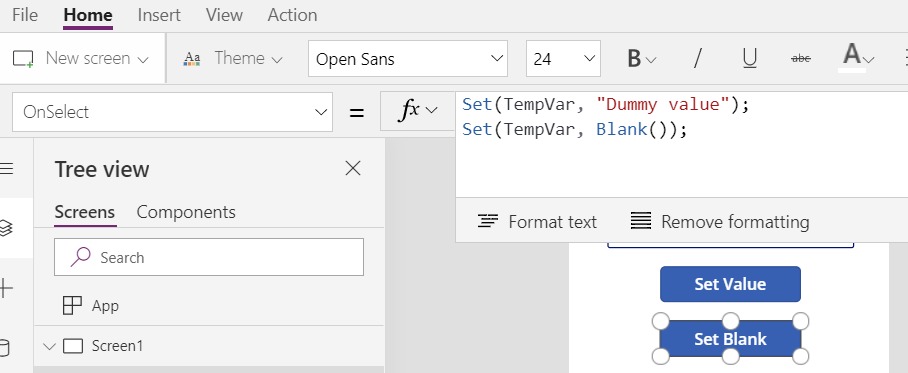This screenshot has height=373, width=908.
Task: Select the Set Blank button on canvas
Action: click(730, 339)
